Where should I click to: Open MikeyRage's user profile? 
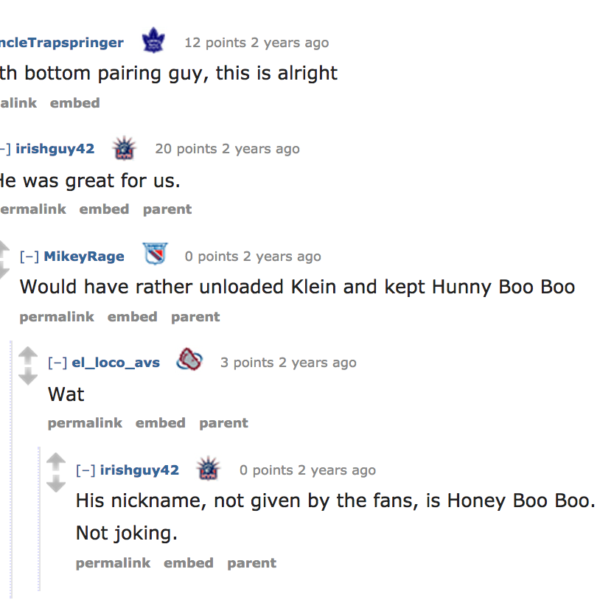pyautogui.click(x=84, y=257)
